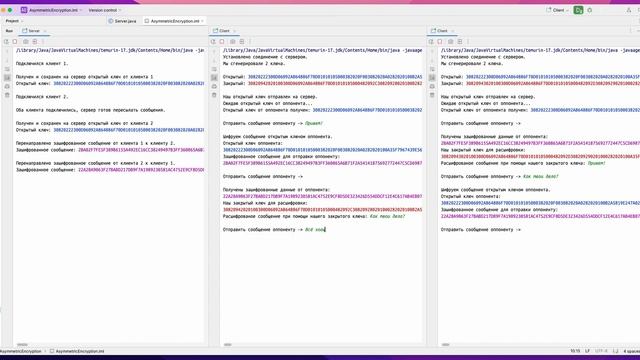Open the Client run configuration dropdown

point(558,10)
